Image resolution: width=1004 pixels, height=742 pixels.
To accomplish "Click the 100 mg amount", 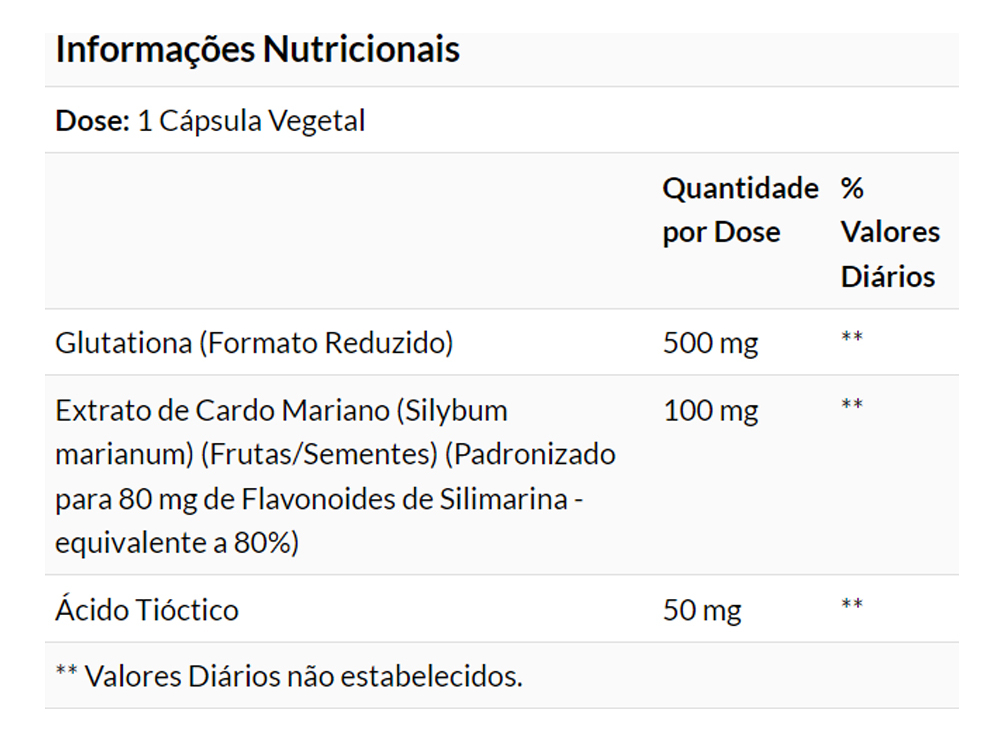I will [710, 410].
